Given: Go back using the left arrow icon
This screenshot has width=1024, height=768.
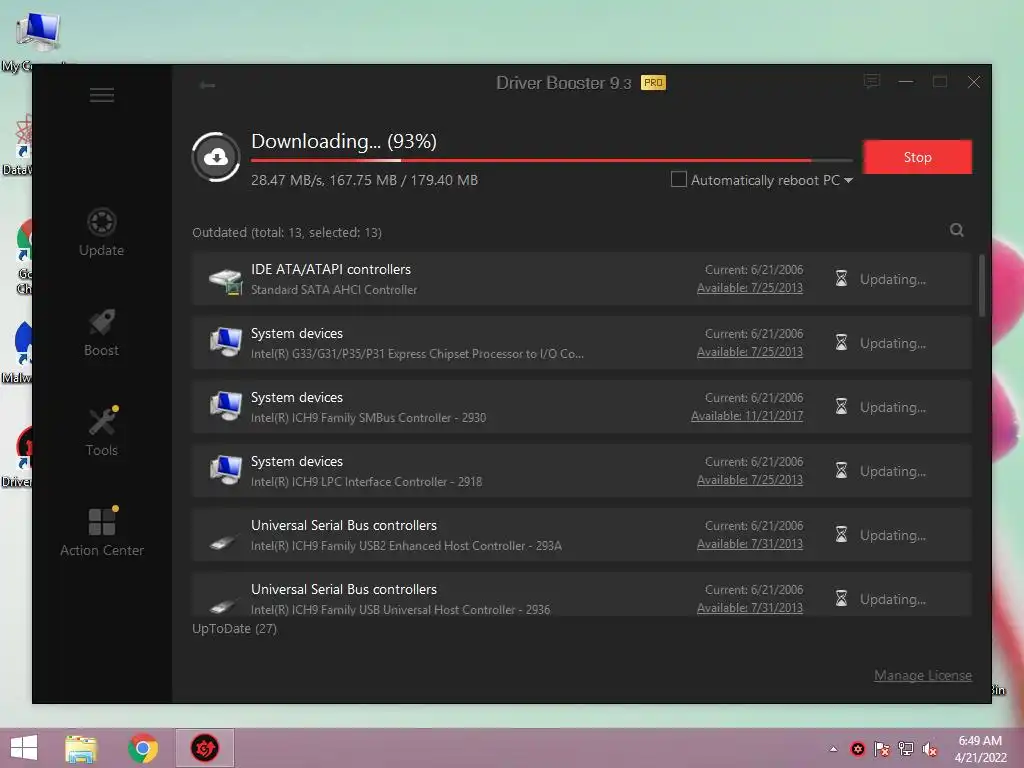Looking at the screenshot, I should [207, 85].
